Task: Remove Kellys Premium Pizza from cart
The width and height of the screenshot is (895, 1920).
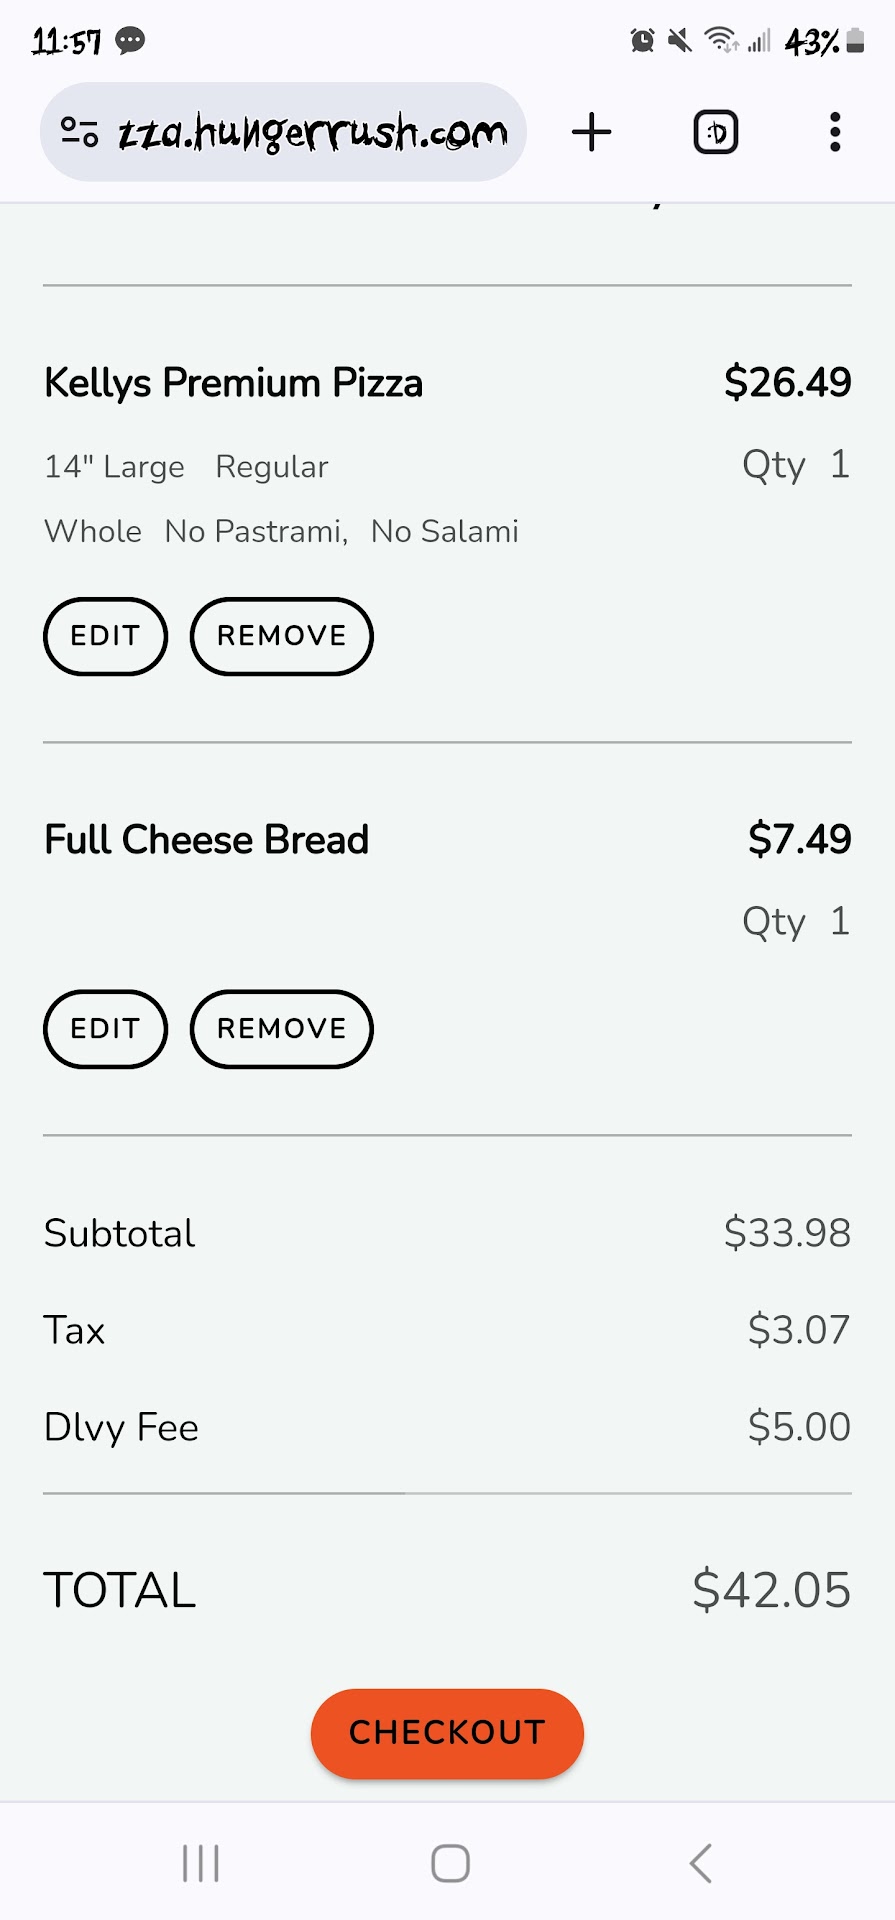Action: click(281, 636)
